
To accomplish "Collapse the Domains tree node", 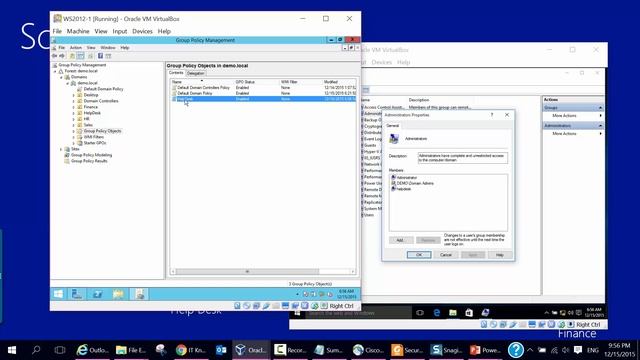I will [x=62, y=77].
